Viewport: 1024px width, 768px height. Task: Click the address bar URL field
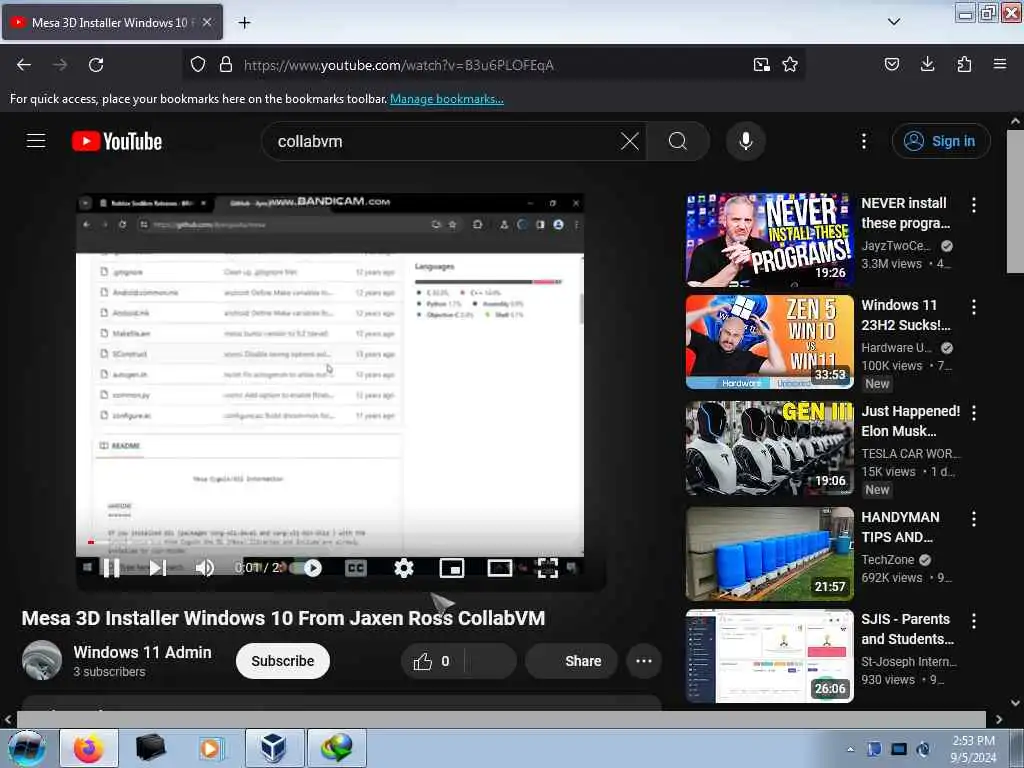[x=493, y=65]
